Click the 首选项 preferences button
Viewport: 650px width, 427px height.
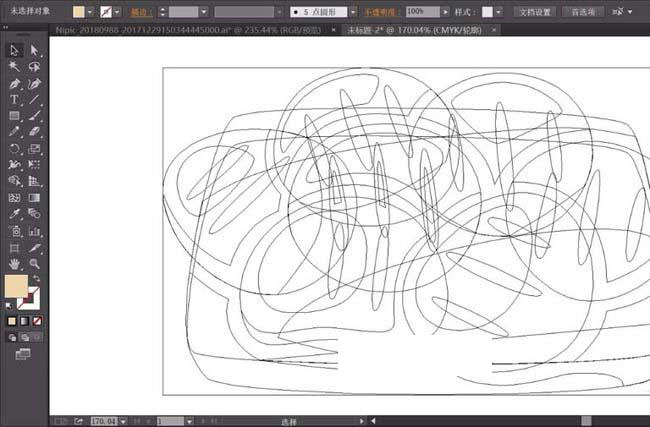[583, 12]
